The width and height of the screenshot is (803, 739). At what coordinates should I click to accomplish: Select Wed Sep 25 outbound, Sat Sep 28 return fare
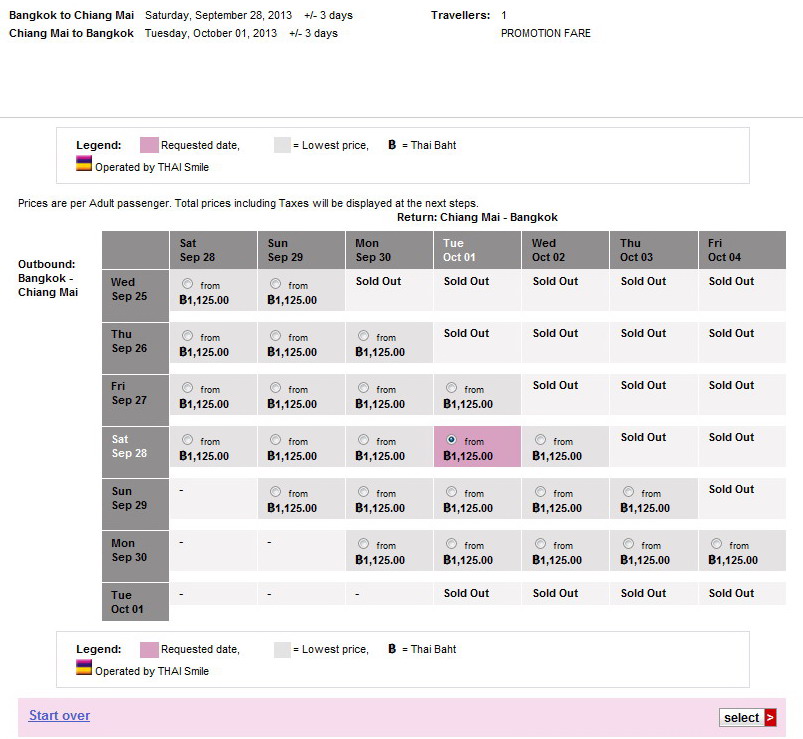point(187,284)
